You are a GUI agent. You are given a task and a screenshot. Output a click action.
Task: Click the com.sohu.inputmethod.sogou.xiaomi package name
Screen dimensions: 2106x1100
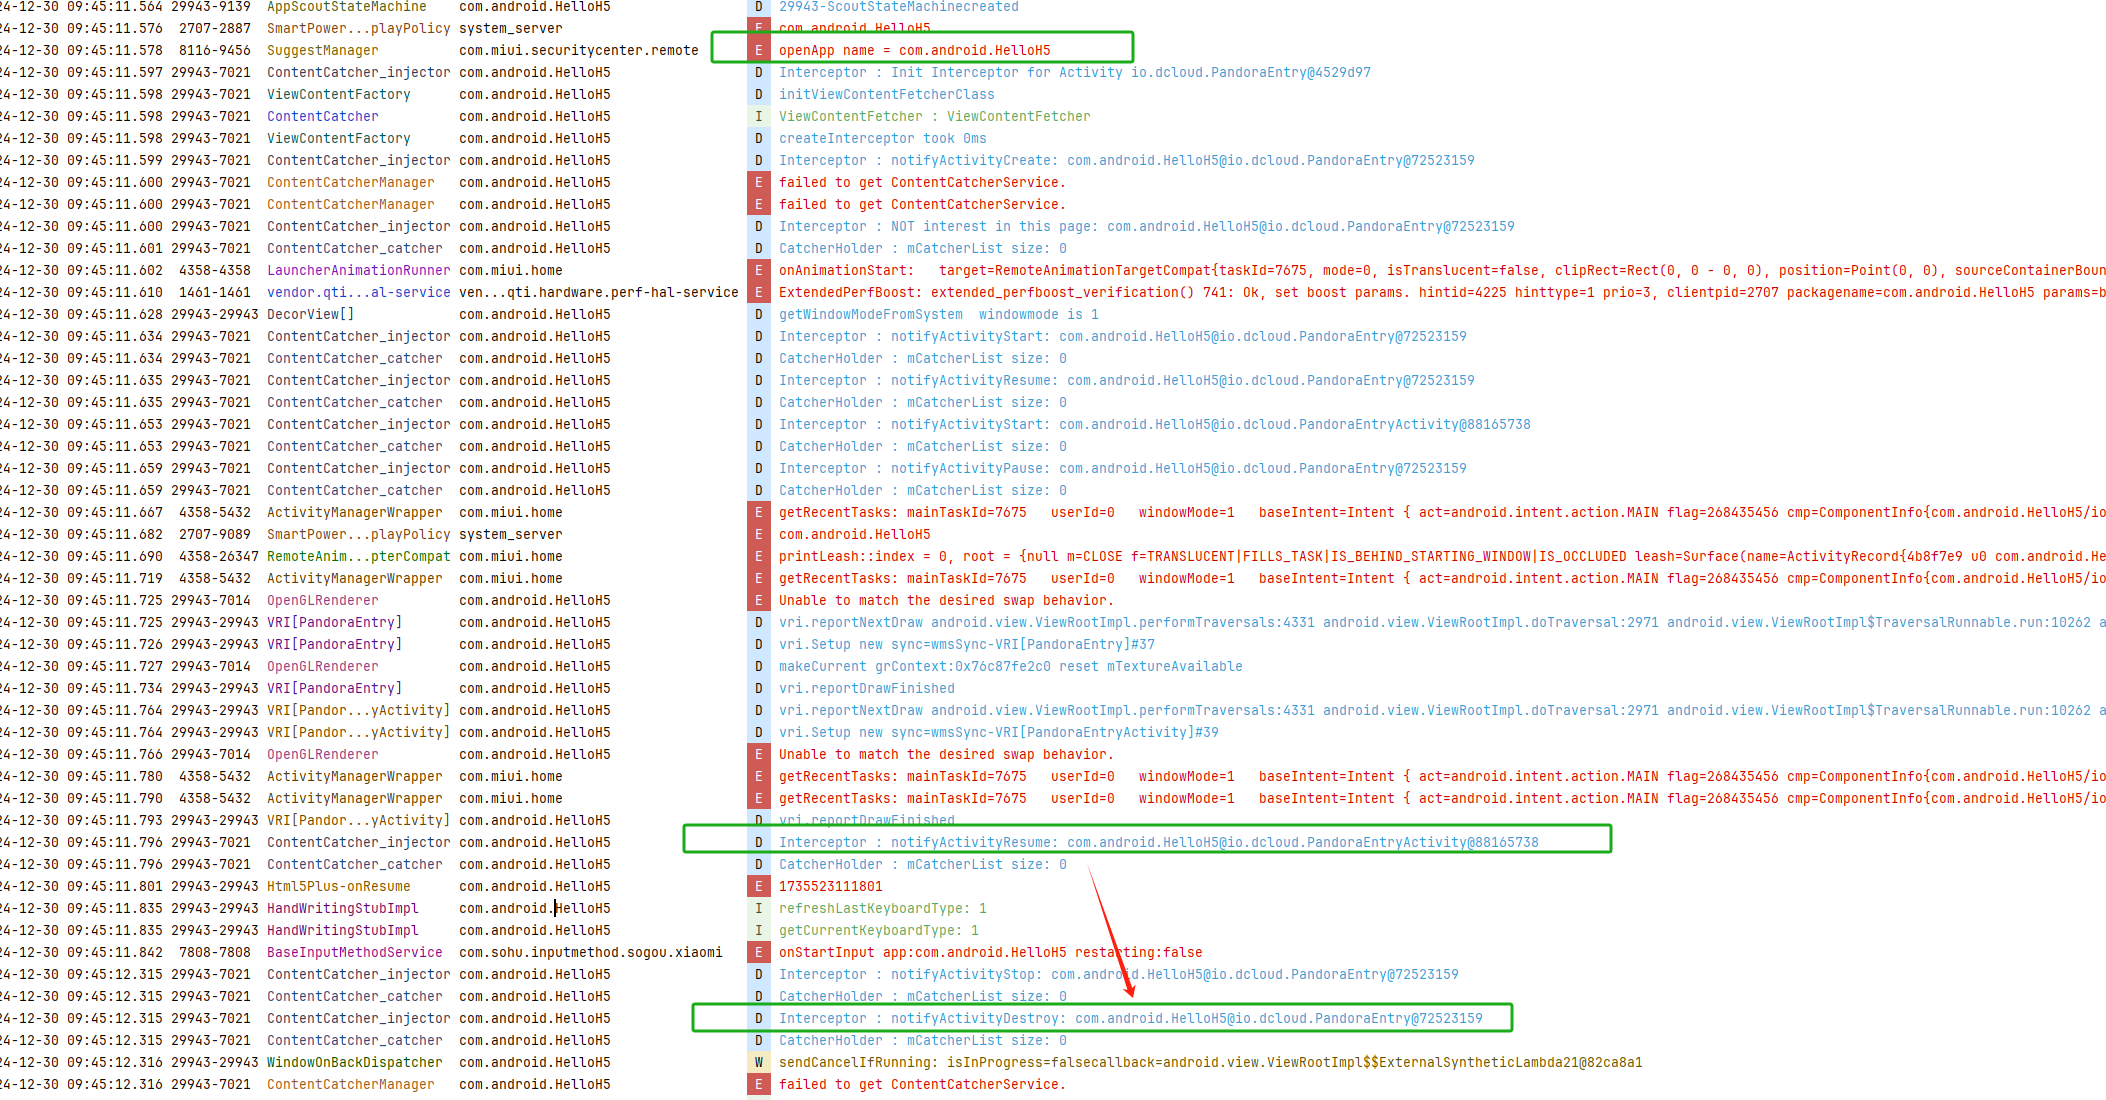[x=590, y=952]
